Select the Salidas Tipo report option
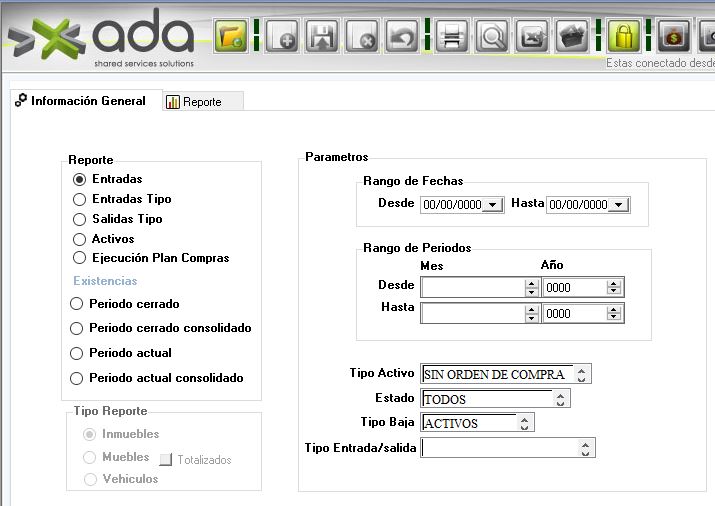Image resolution: width=715 pixels, height=506 pixels. coord(80,219)
